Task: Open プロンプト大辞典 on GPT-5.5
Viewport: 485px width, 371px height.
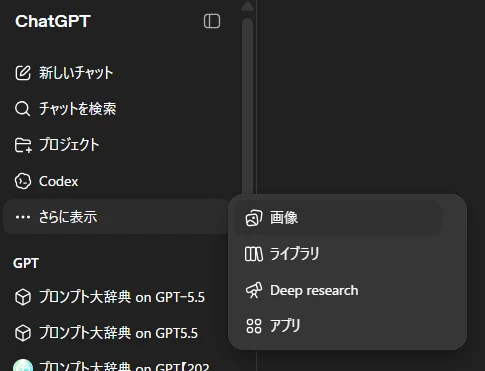Action: pyautogui.click(x=116, y=297)
